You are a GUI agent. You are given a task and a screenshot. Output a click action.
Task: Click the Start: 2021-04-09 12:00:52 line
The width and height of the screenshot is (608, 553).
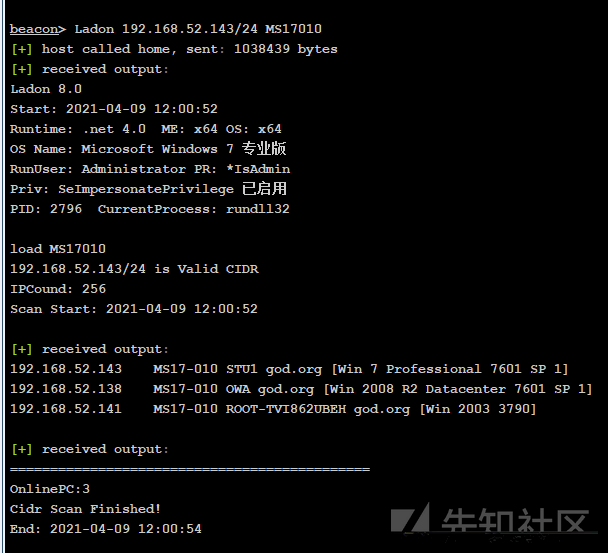[x=114, y=109]
